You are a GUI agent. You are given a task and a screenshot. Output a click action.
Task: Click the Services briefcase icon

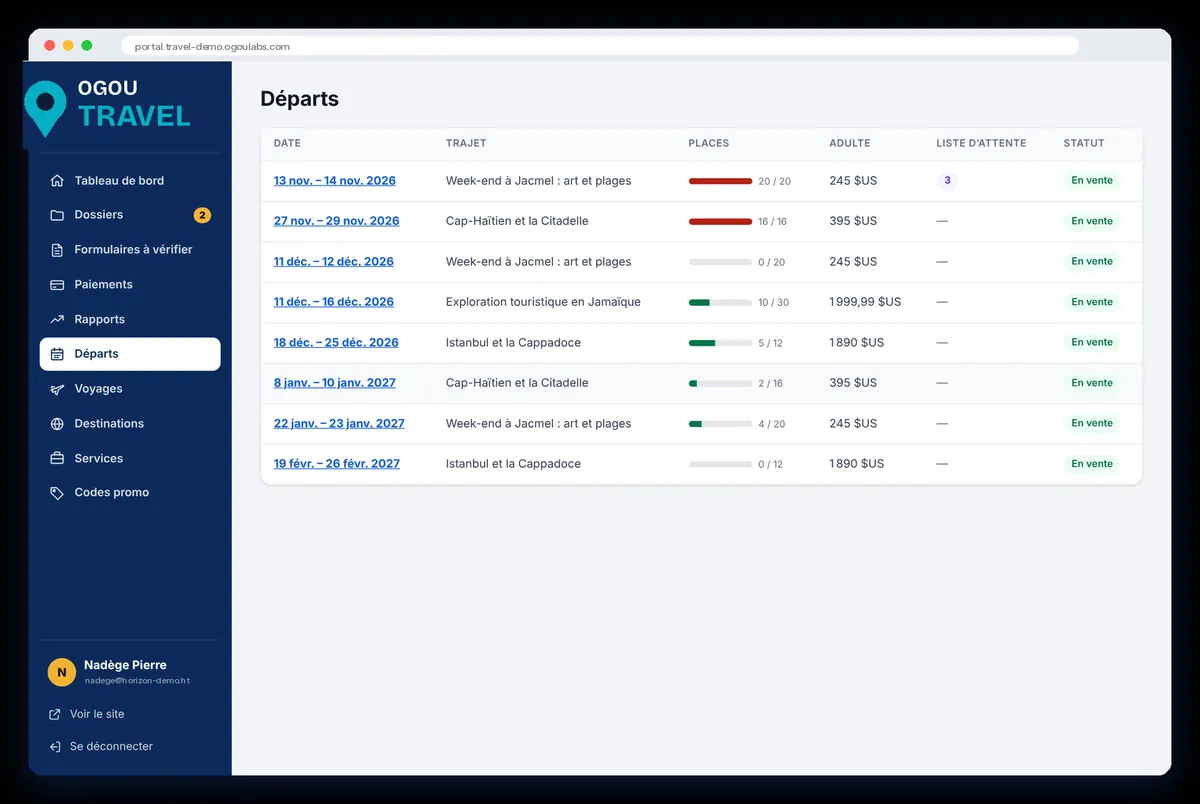57,459
